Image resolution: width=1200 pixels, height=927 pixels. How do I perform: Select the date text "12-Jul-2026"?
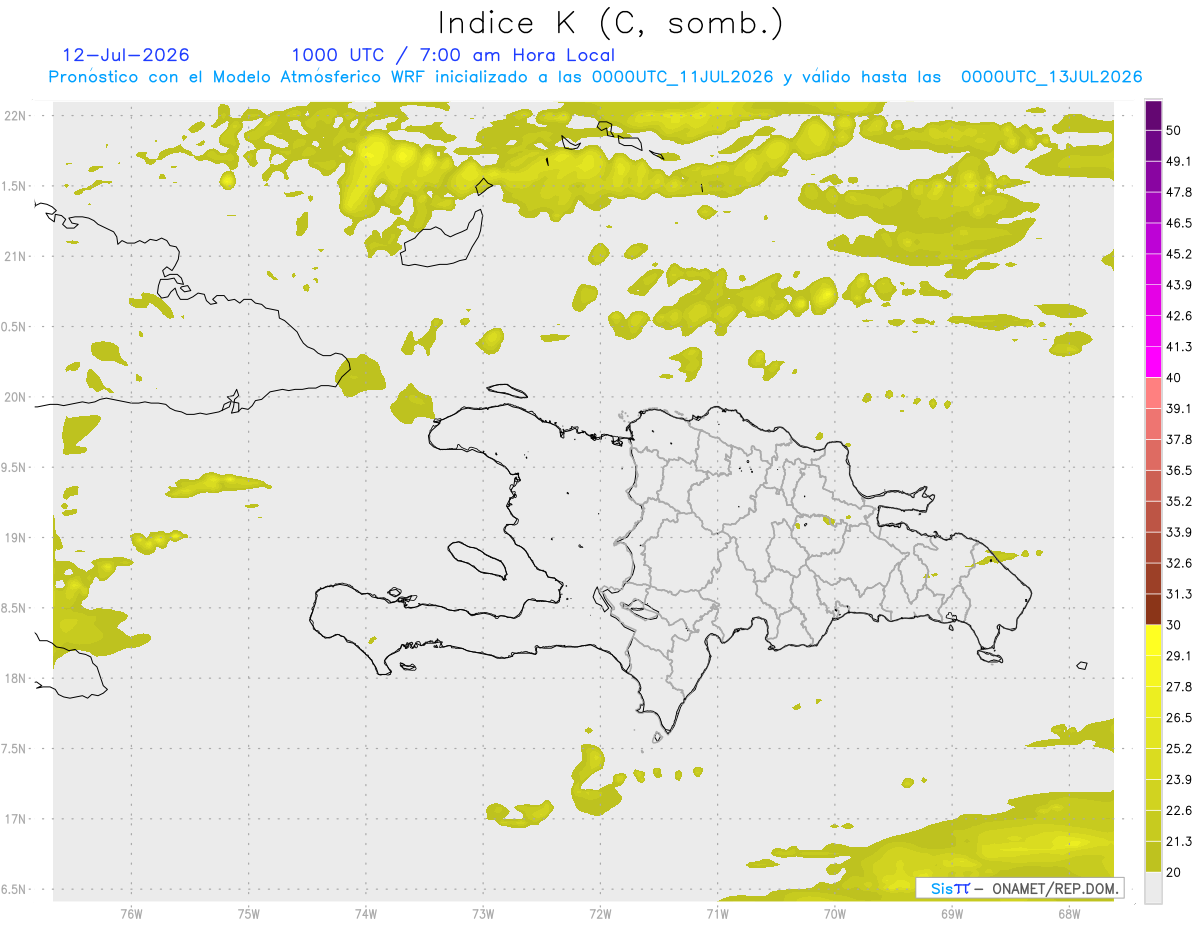click(x=126, y=55)
